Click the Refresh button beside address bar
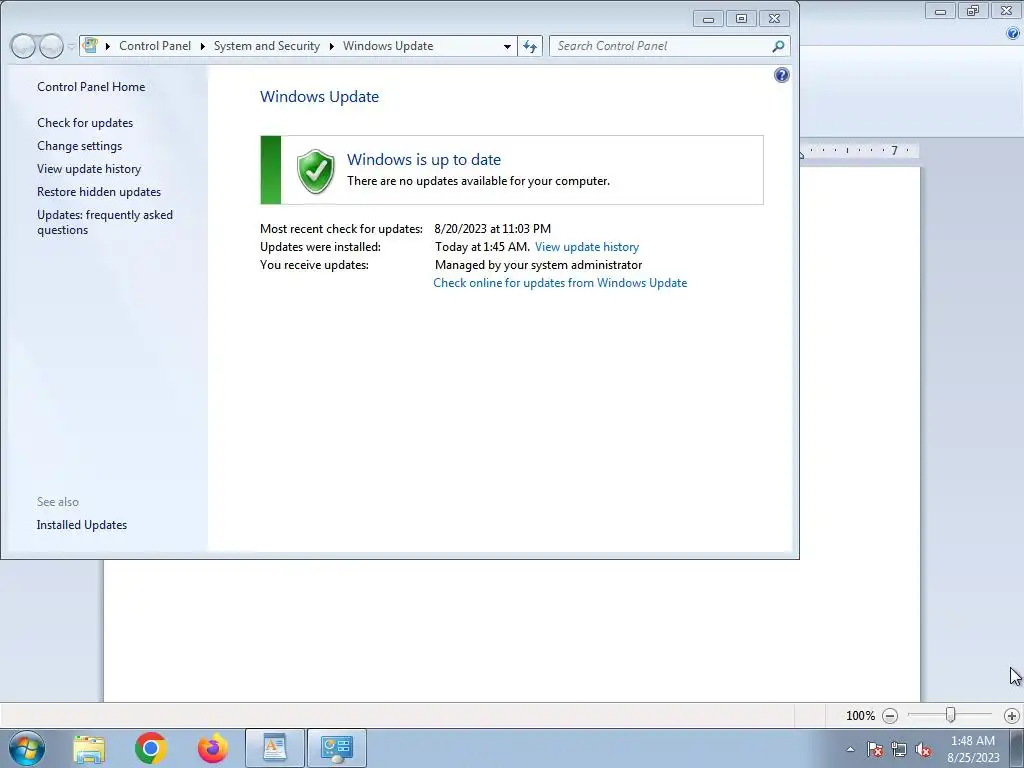The height and width of the screenshot is (768, 1024). tap(530, 46)
